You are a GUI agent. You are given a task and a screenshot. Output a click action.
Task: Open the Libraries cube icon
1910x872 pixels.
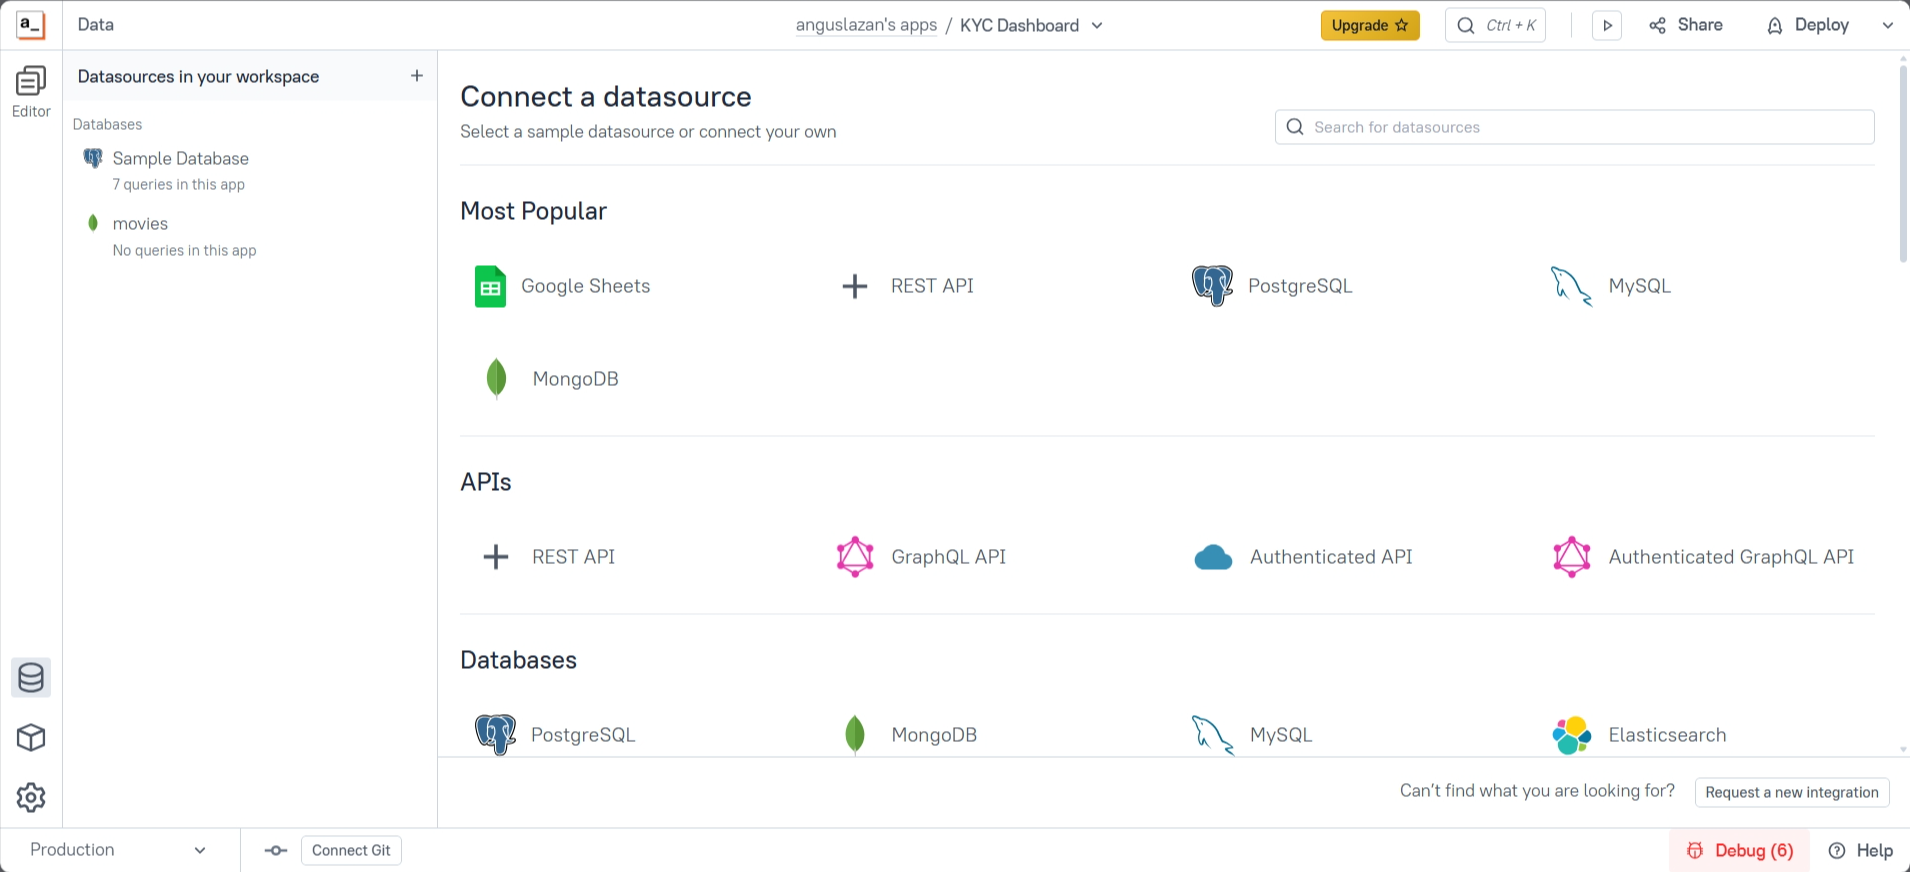(x=31, y=738)
